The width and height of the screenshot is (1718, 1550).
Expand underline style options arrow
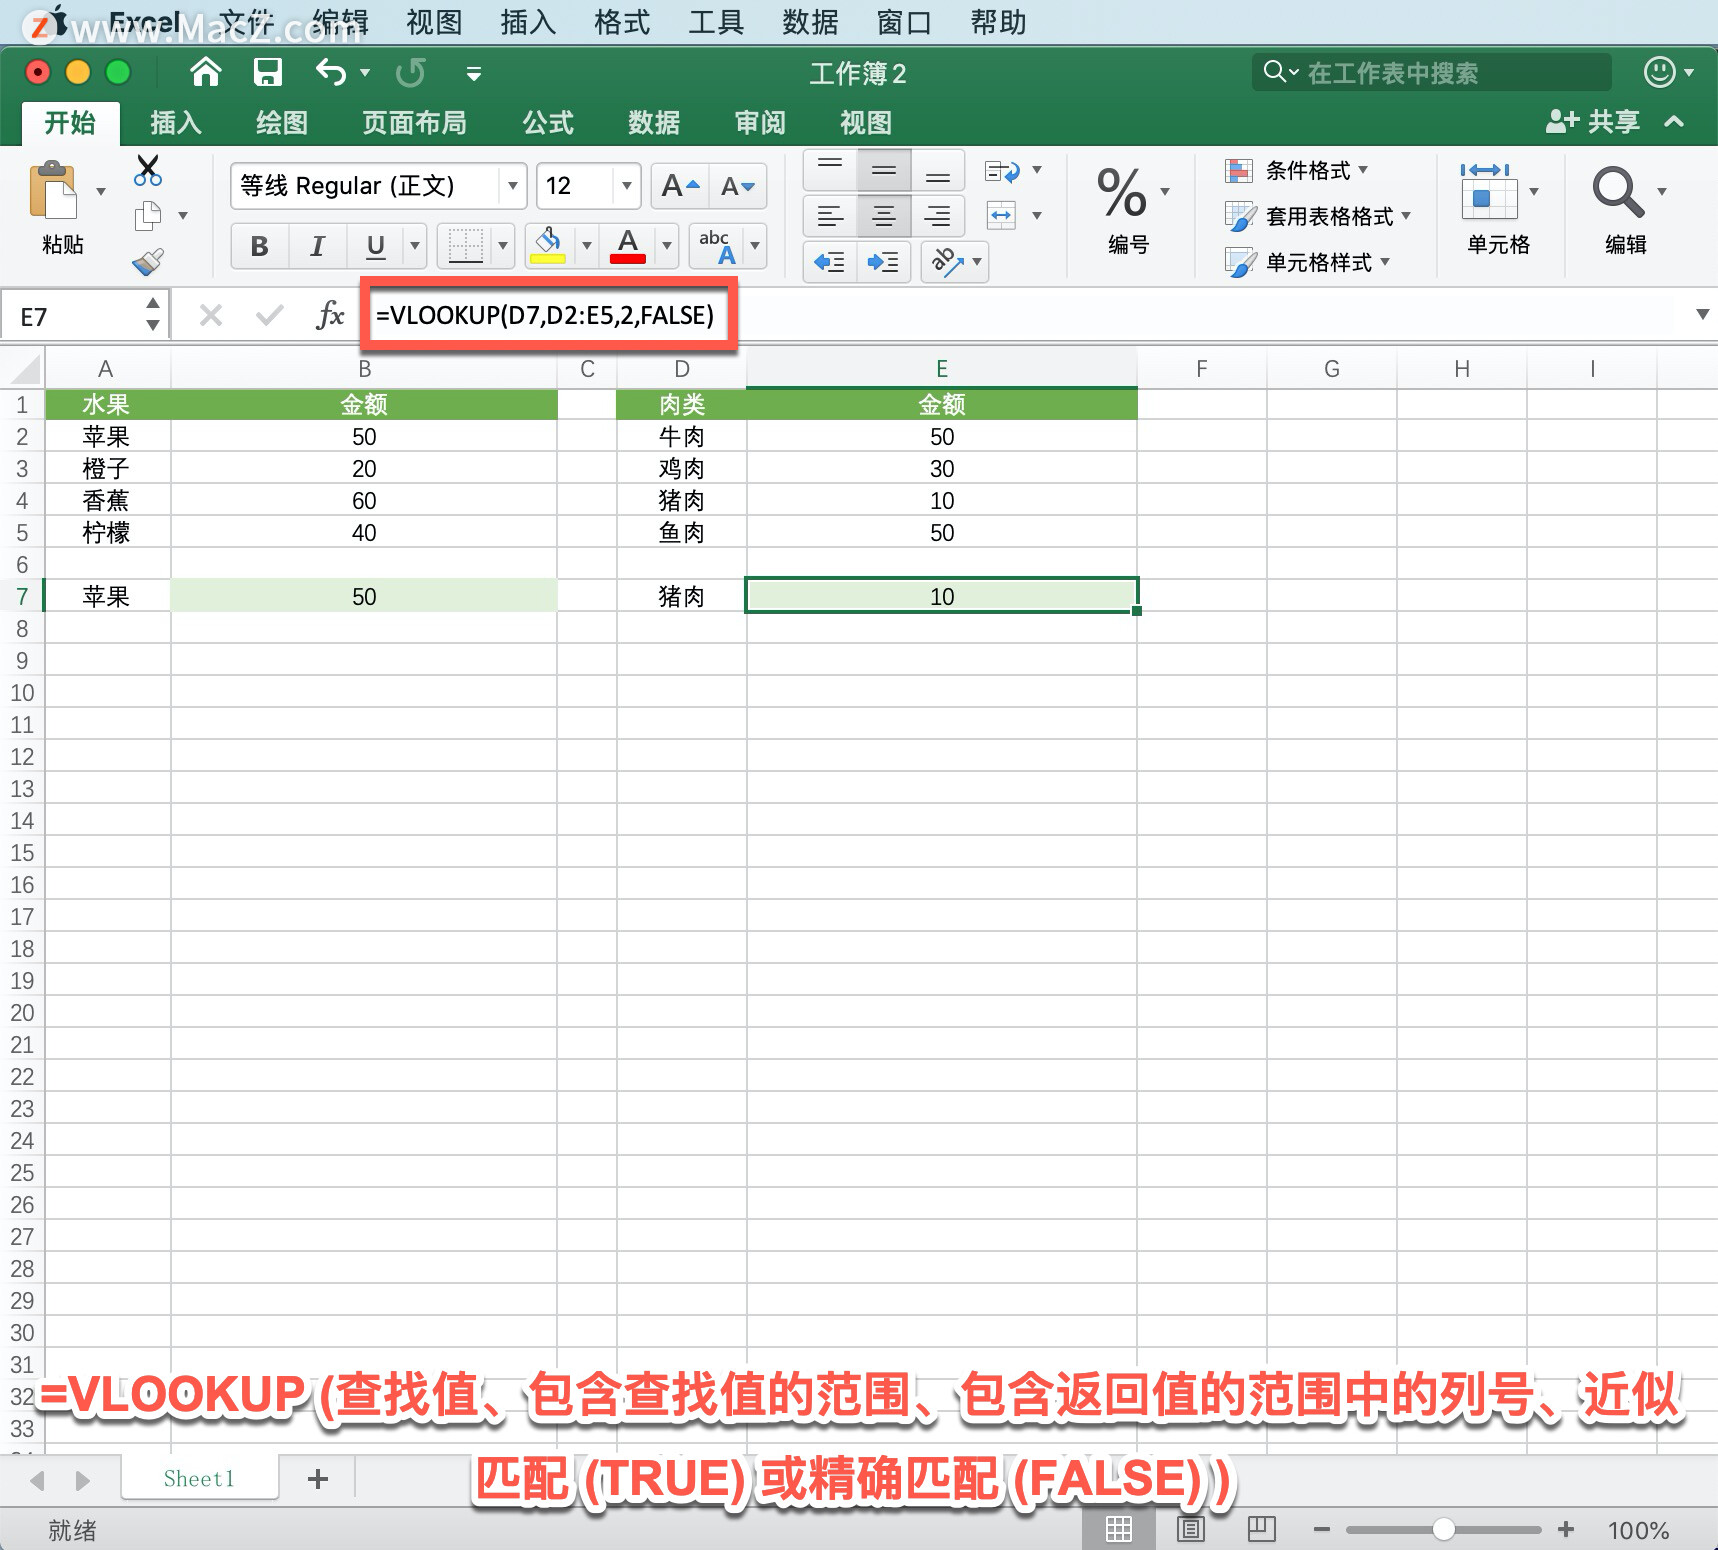[x=415, y=246]
